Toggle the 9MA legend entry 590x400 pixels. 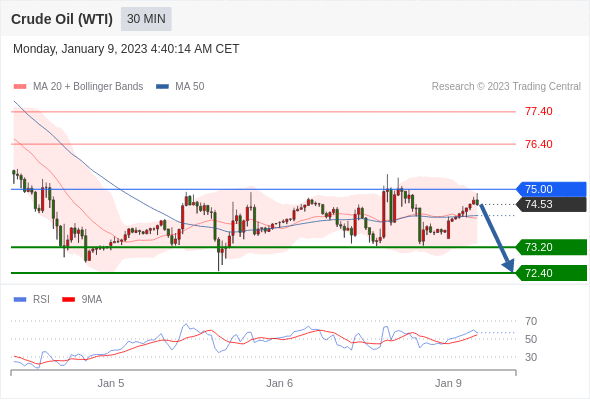coord(82,300)
